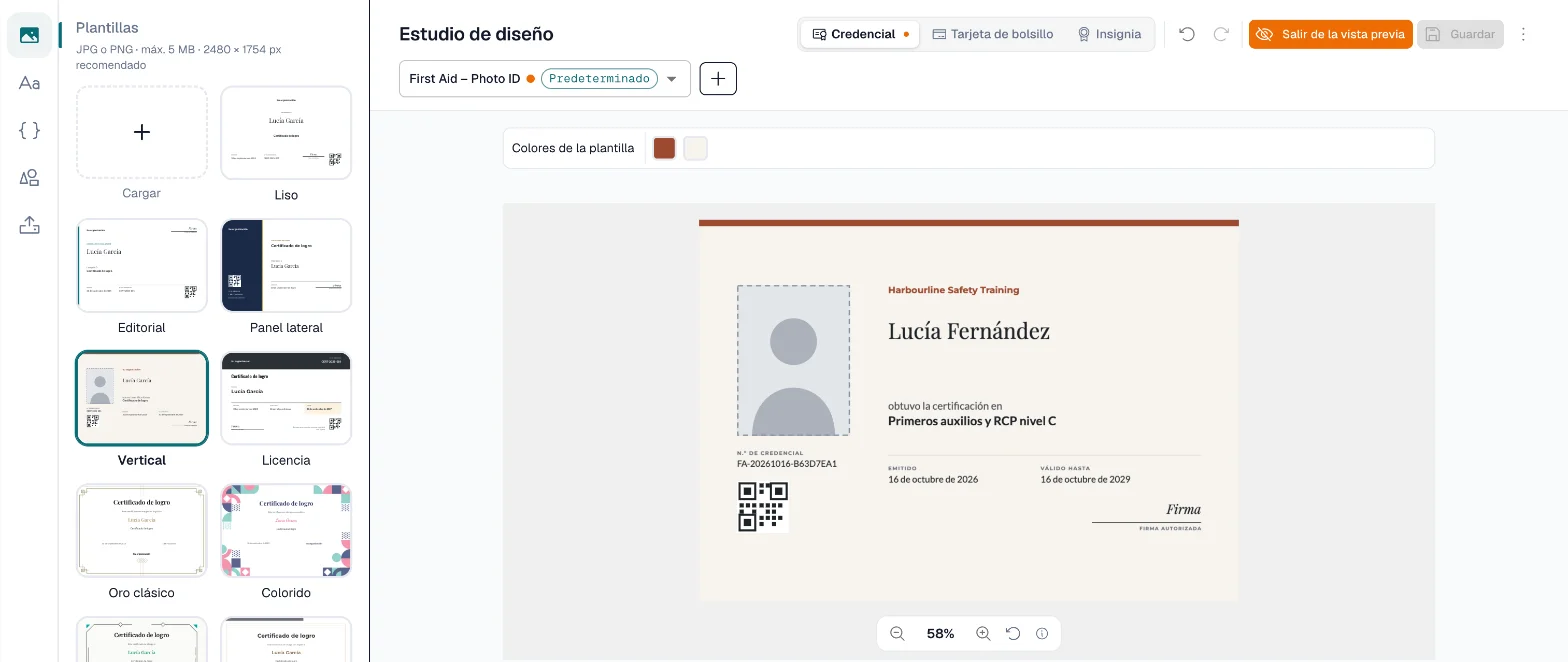Image resolution: width=1568 pixels, height=662 pixels.
Task: Show canvas info icon
Action: tap(1042, 633)
